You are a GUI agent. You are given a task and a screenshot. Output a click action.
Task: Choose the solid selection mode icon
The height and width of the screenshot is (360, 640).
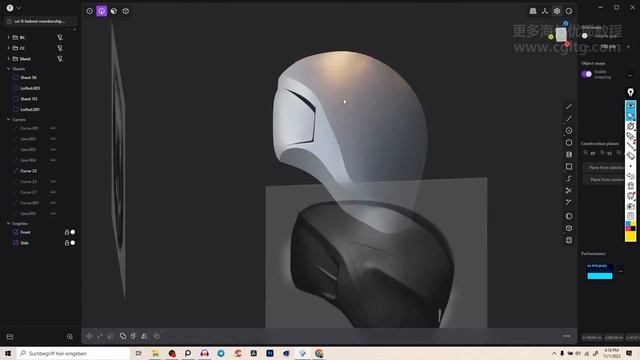(126, 11)
